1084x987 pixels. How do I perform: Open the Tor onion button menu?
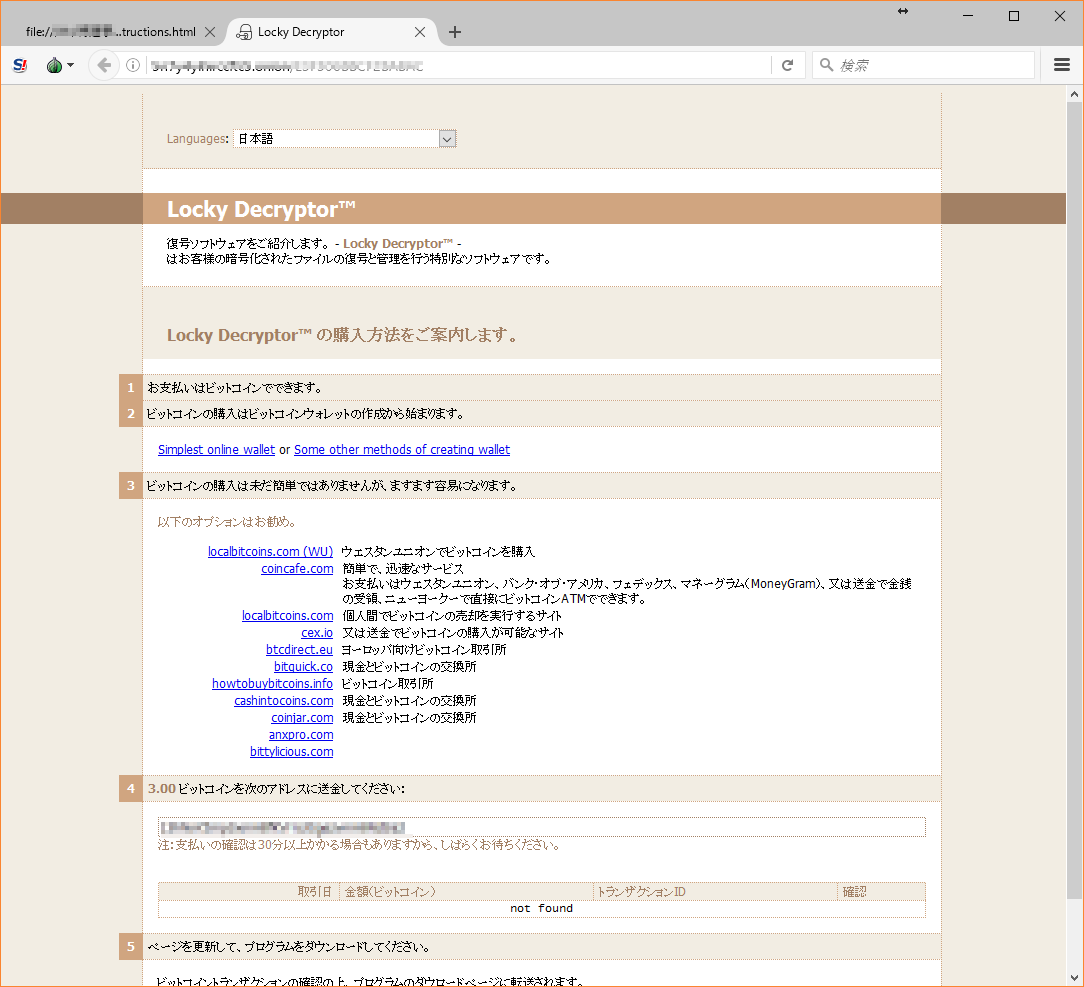[x=59, y=65]
